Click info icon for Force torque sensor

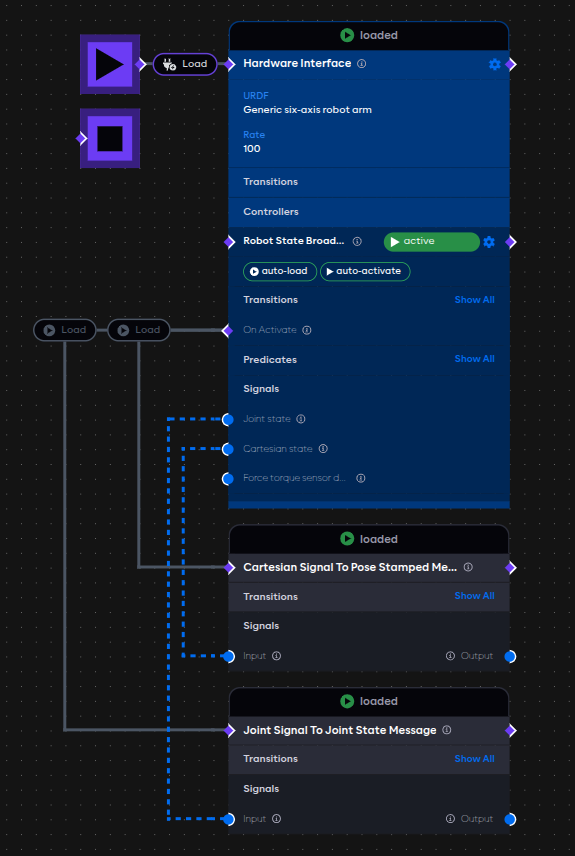point(360,478)
